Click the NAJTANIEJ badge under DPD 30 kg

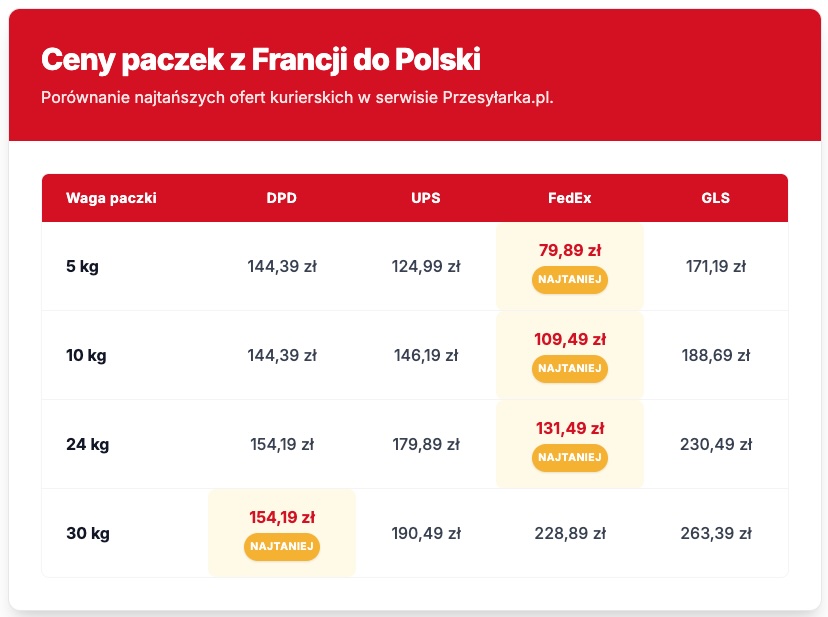(x=282, y=546)
